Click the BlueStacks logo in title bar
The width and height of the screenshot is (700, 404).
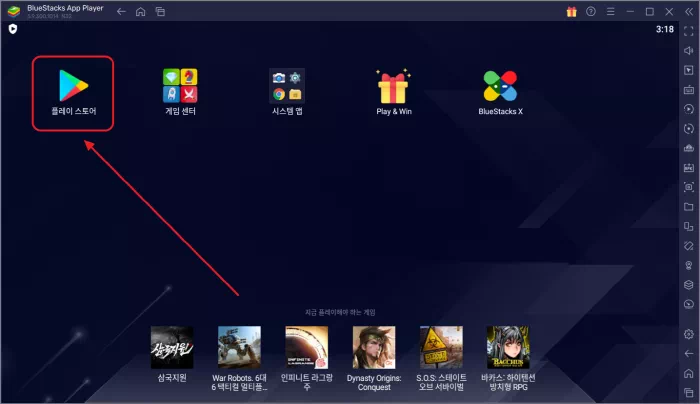coord(14,12)
